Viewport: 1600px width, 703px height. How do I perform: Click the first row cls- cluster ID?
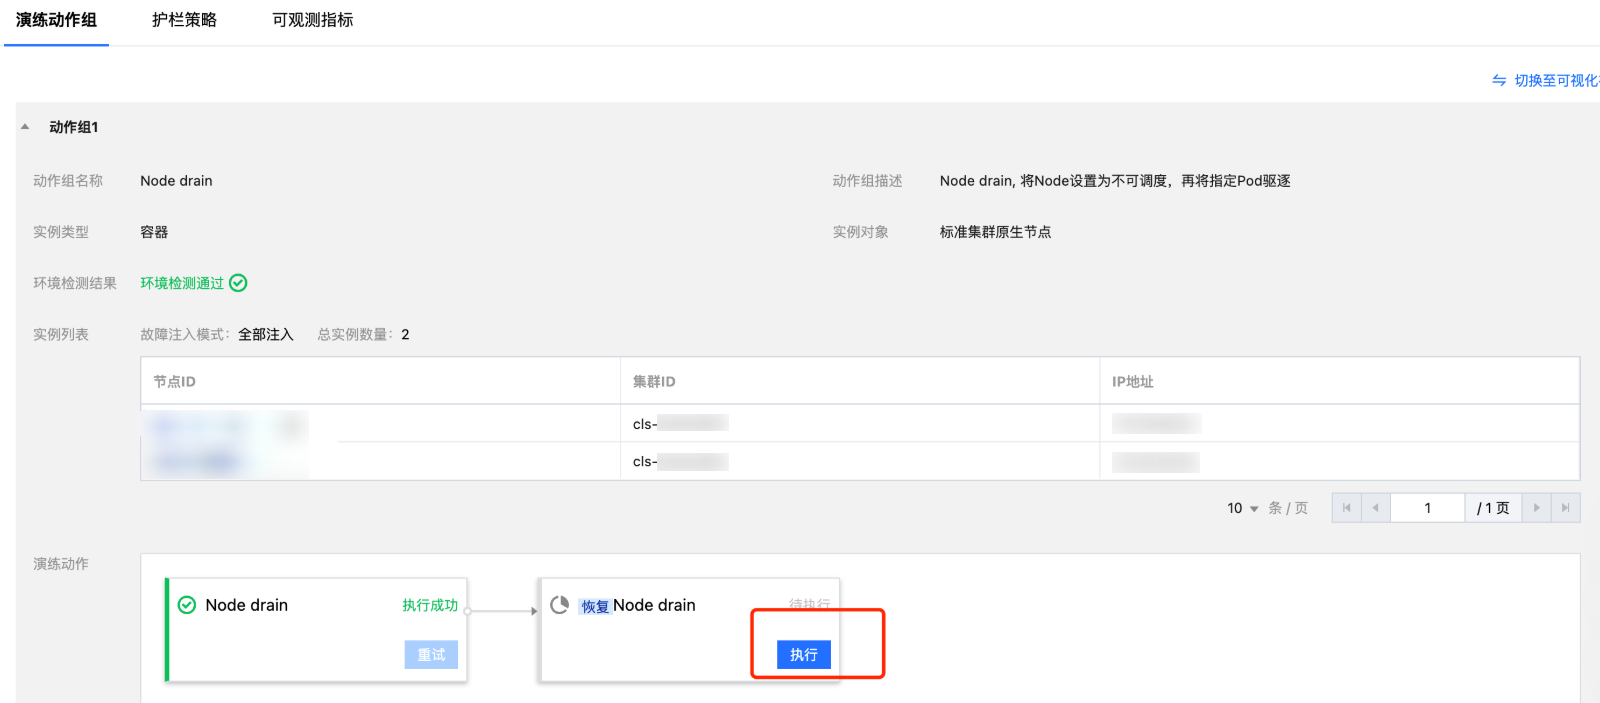pos(680,424)
